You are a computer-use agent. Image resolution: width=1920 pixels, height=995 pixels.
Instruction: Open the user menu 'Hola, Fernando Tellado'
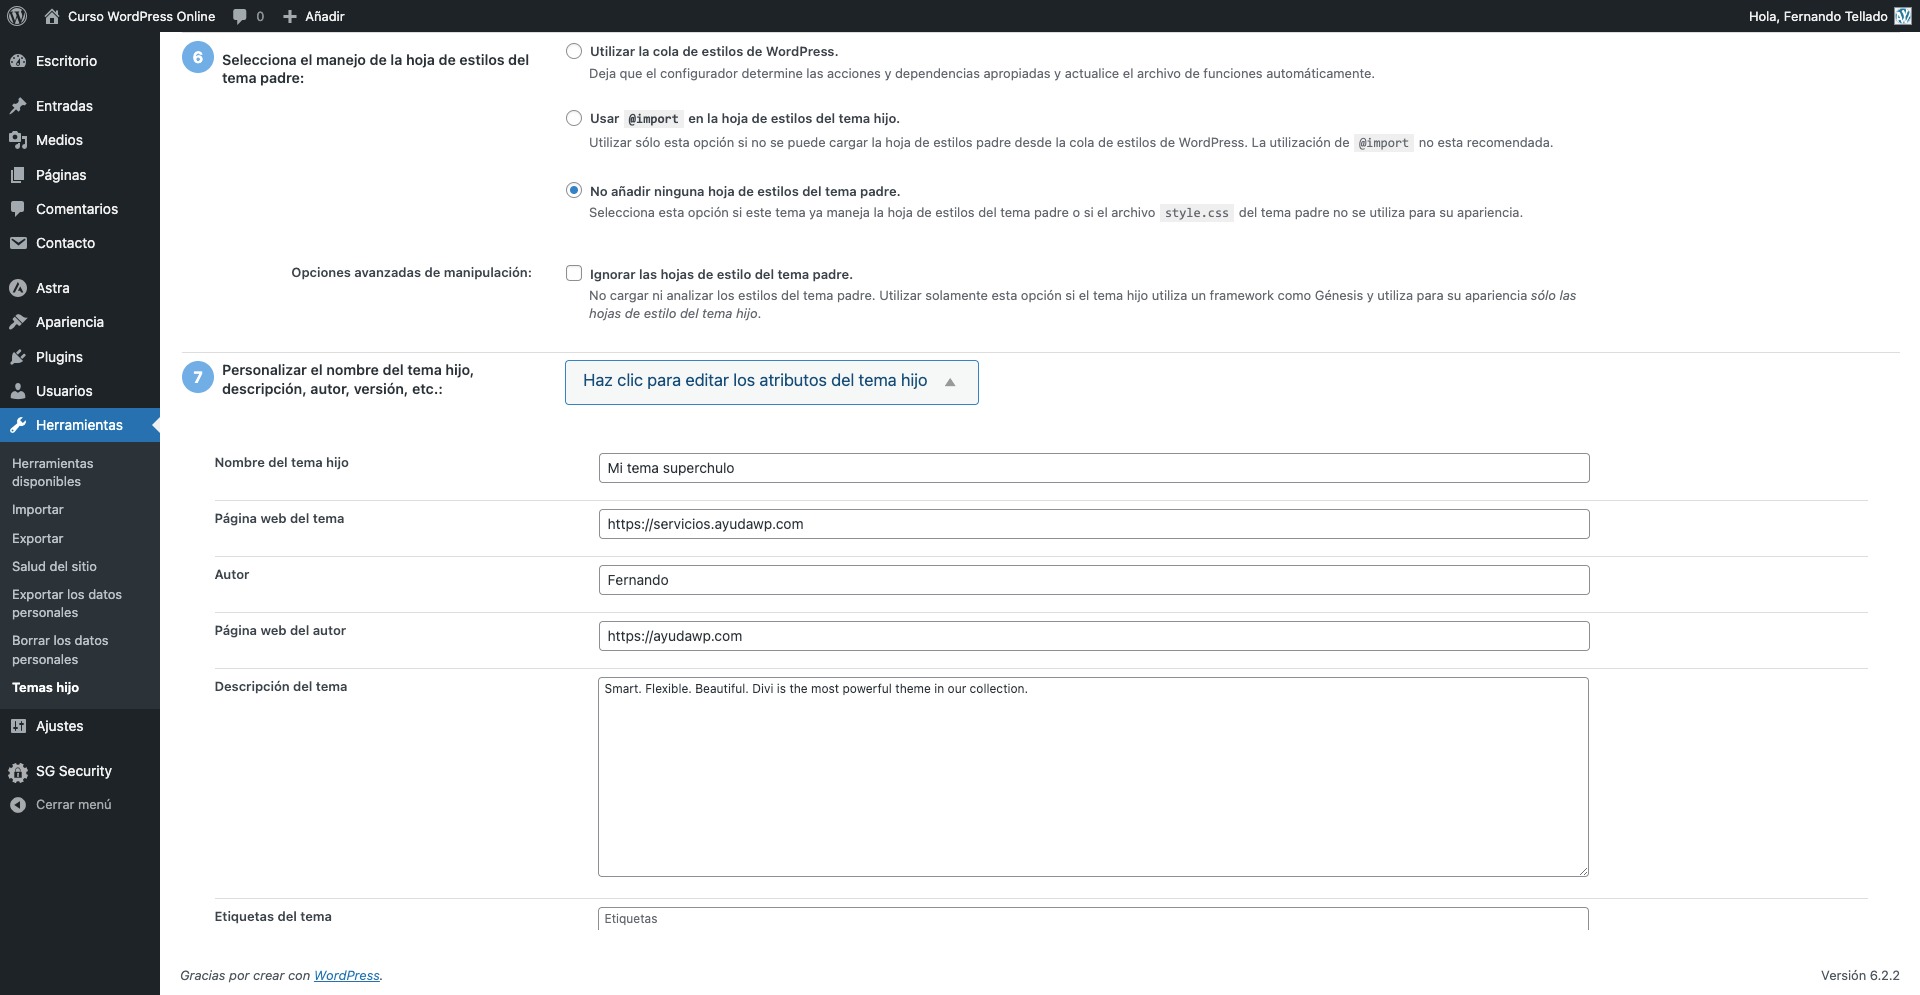pyautogui.click(x=1817, y=16)
